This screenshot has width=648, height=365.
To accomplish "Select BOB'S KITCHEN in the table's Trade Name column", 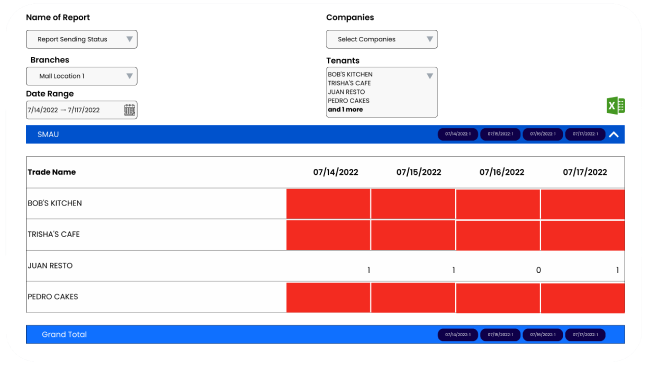I will 55,203.
